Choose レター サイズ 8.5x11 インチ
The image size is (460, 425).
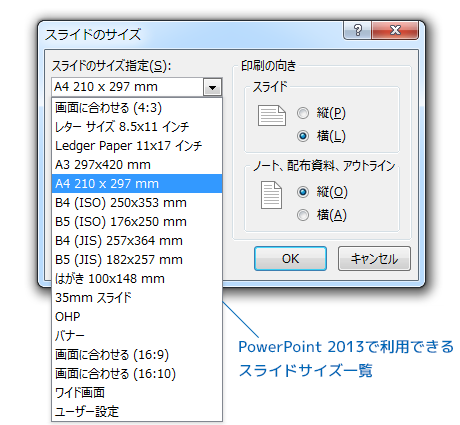pyautogui.click(x=137, y=127)
